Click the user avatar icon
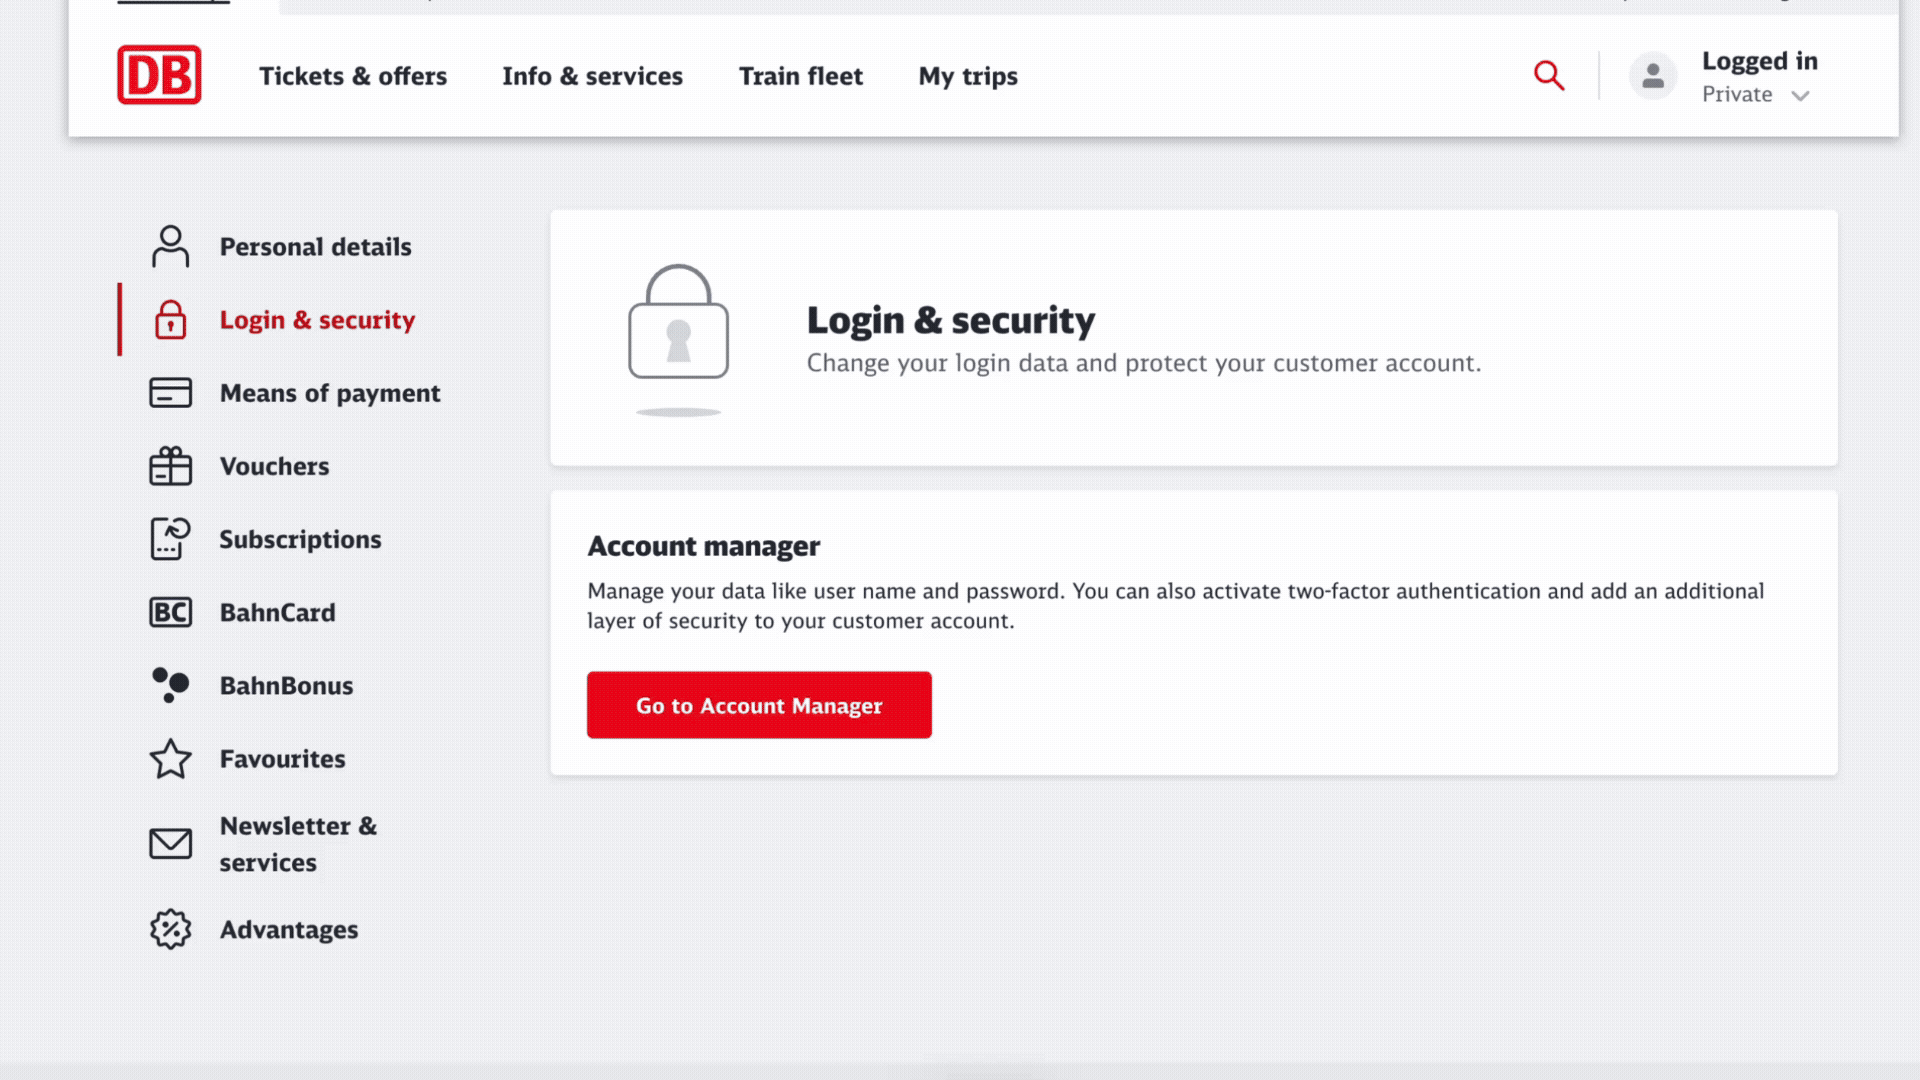The height and width of the screenshot is (1080, 1920). (1653, 76)
